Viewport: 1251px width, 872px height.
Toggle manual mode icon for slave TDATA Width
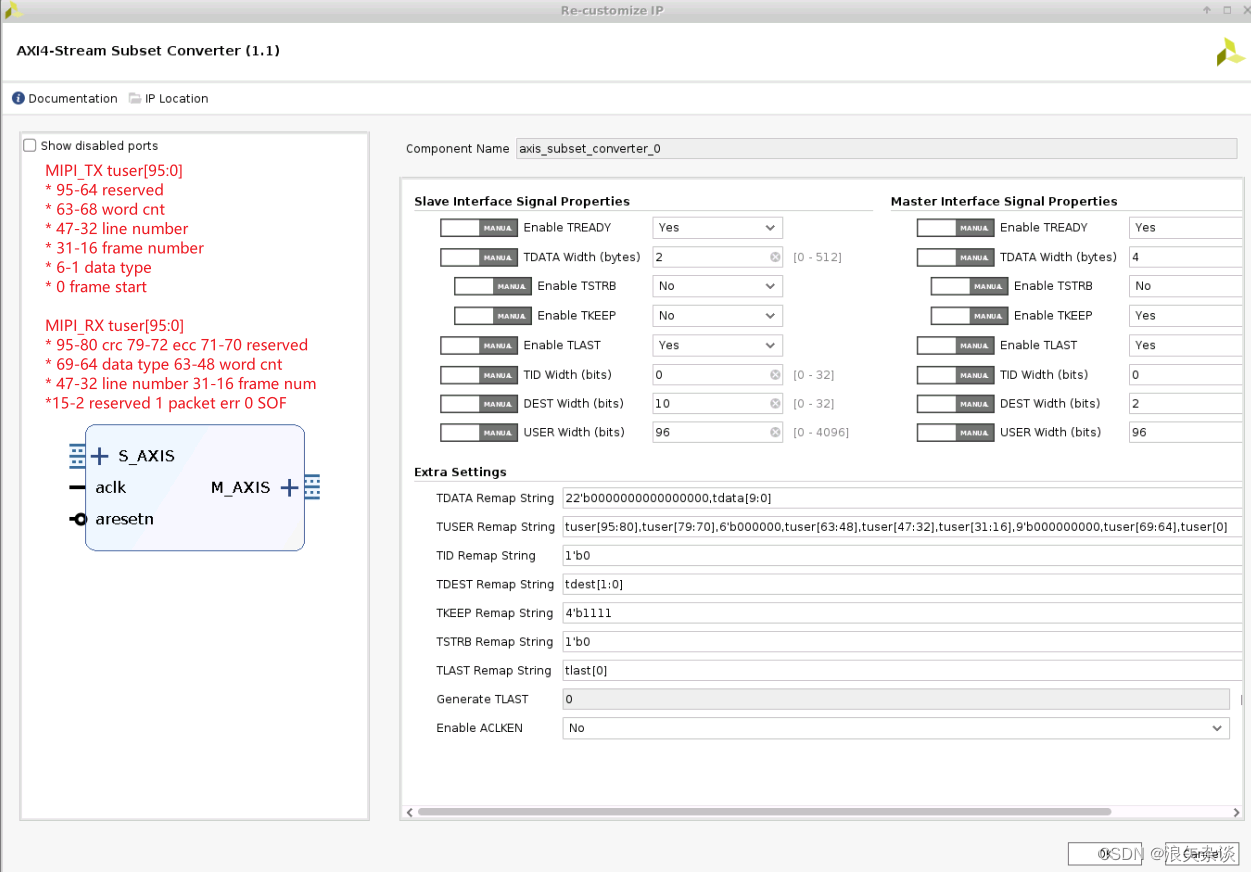[x=478, y=257]
